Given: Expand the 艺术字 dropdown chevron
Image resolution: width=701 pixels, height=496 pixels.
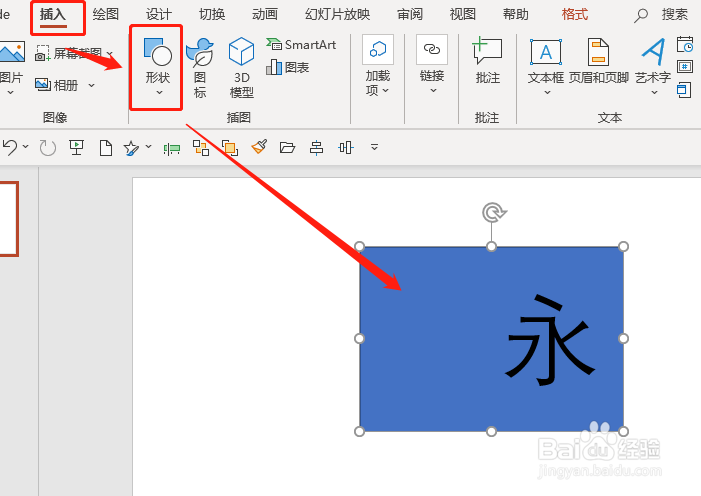Looking at the screenshot, I should 654,93.
